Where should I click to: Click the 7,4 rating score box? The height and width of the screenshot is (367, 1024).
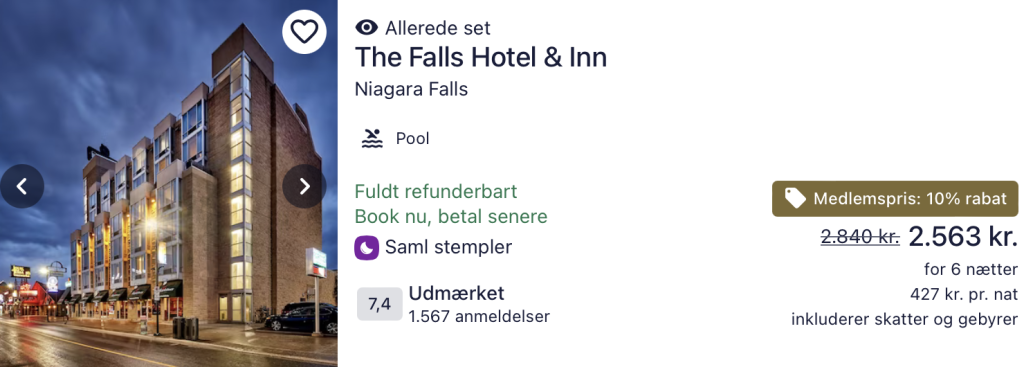tap(379, 304)
